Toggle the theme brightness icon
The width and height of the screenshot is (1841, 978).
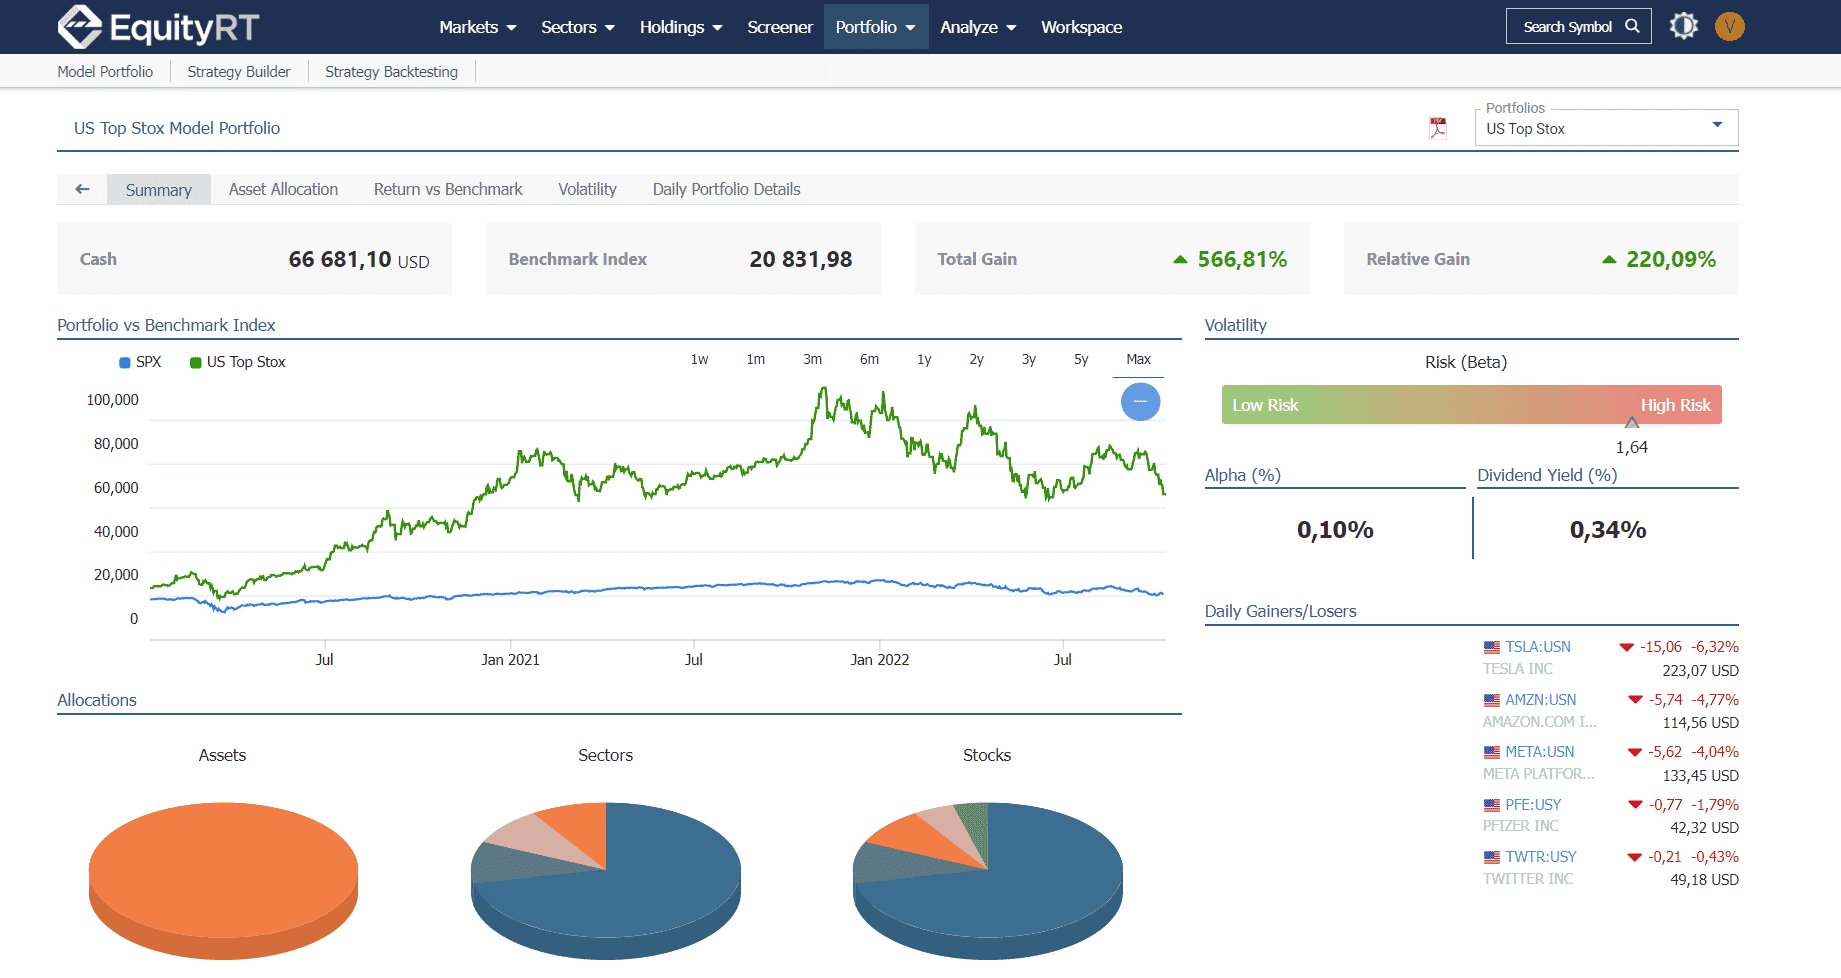tap(1684, 26)
